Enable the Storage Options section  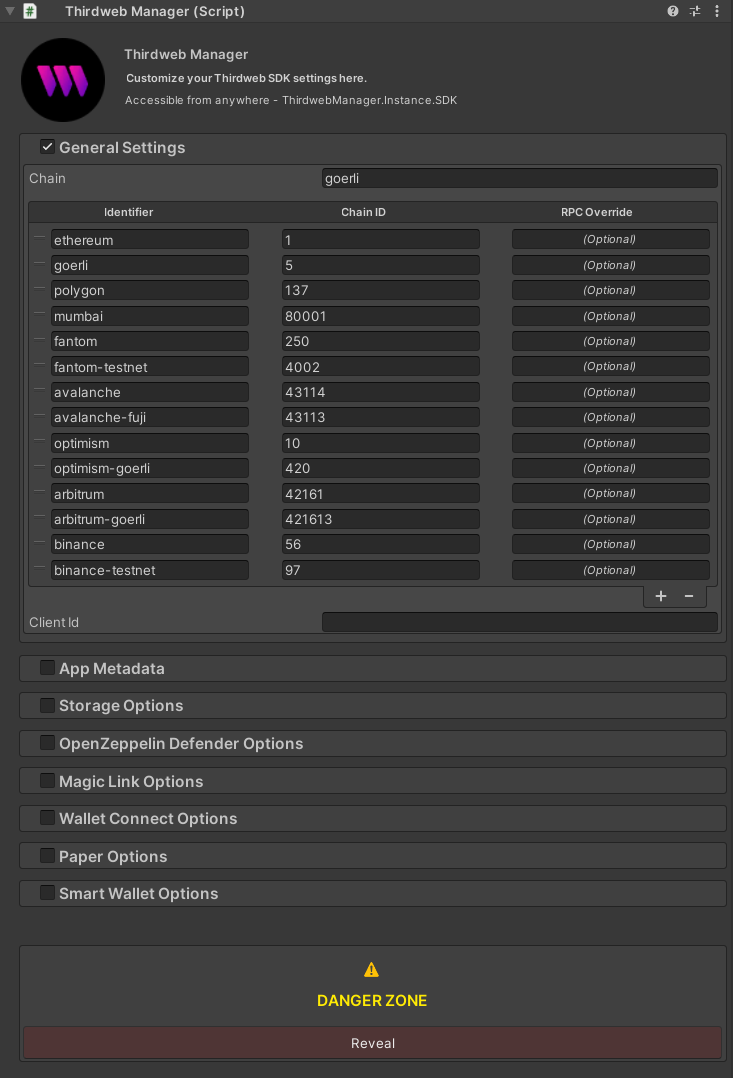pyautogui.click(x=47, y=705)
